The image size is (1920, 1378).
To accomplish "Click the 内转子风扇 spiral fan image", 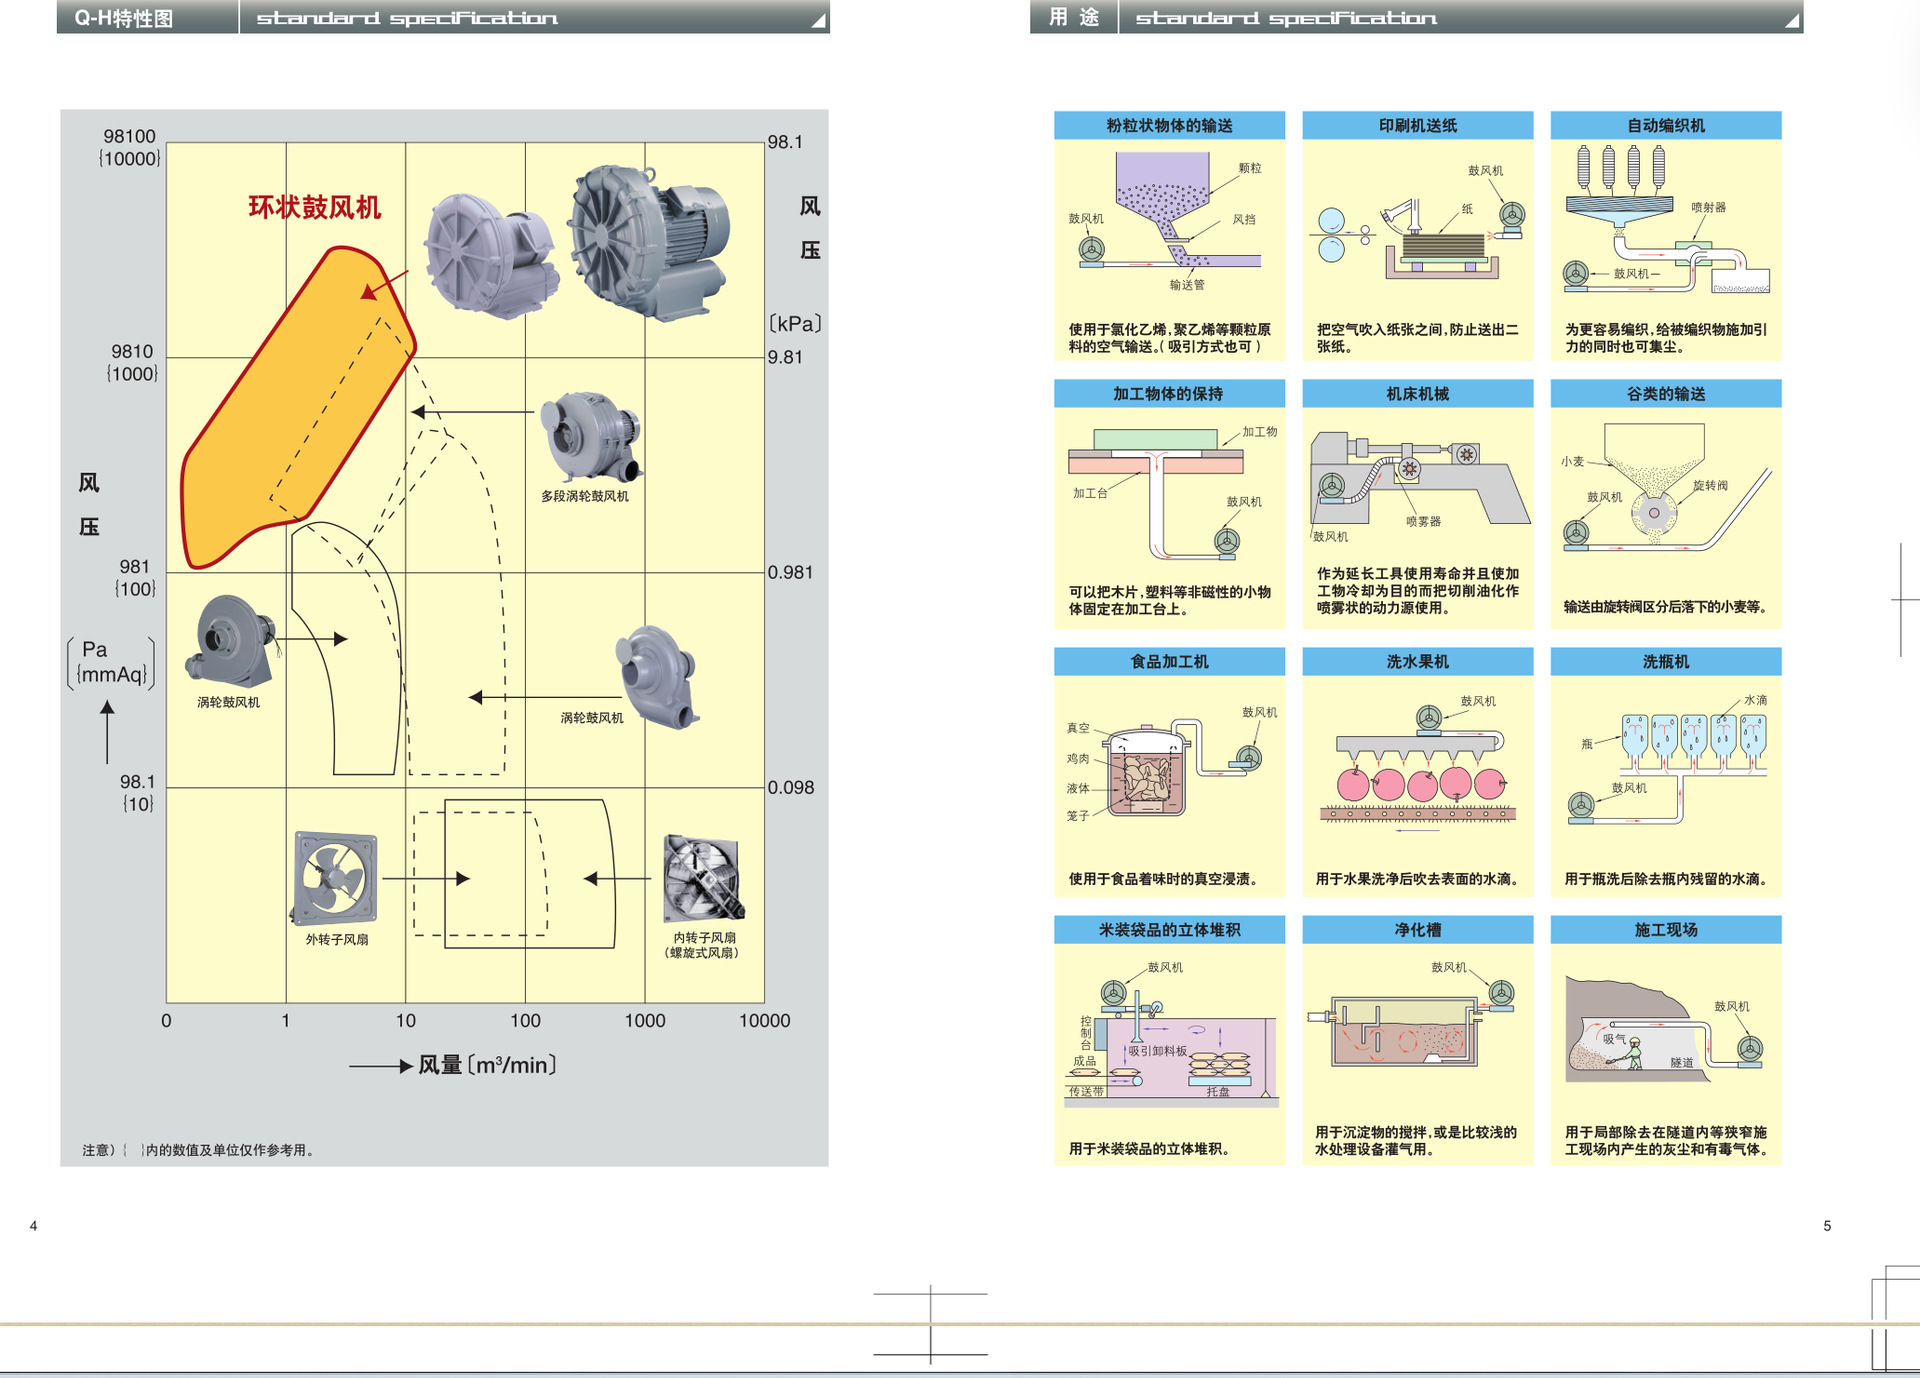I will (x=703, y=878).
